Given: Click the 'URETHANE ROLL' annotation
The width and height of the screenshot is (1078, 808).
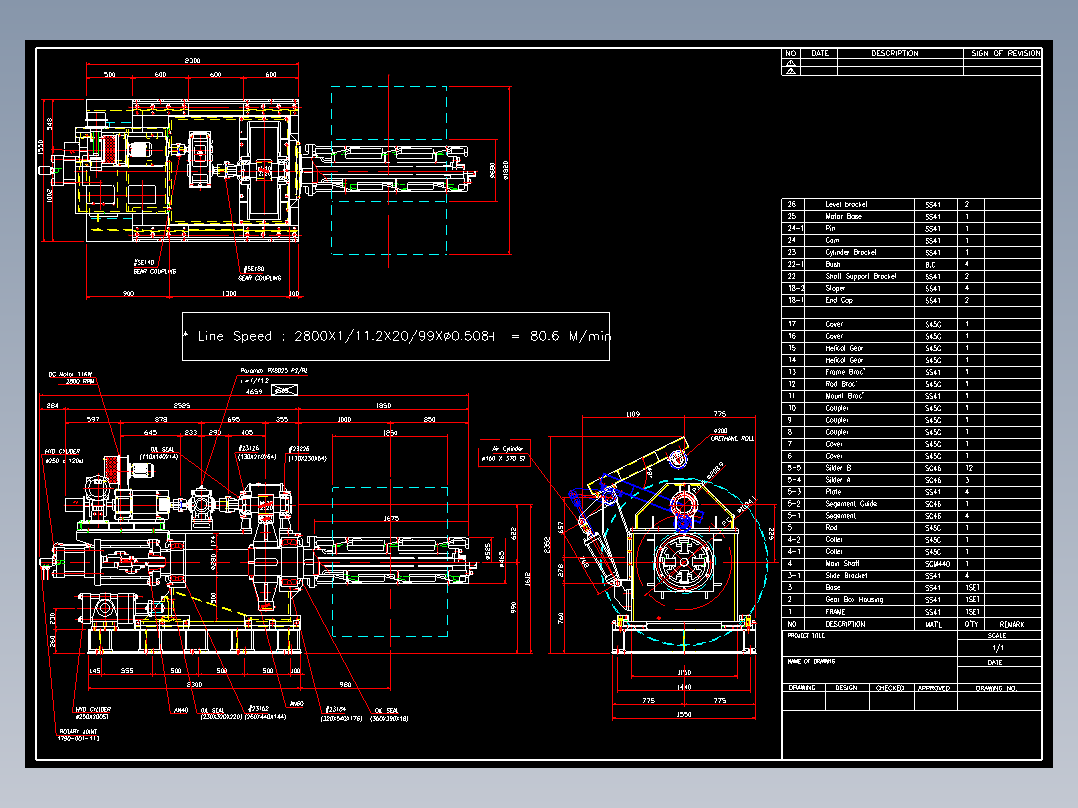Looking at the screenshot, I should pos(732,439).
